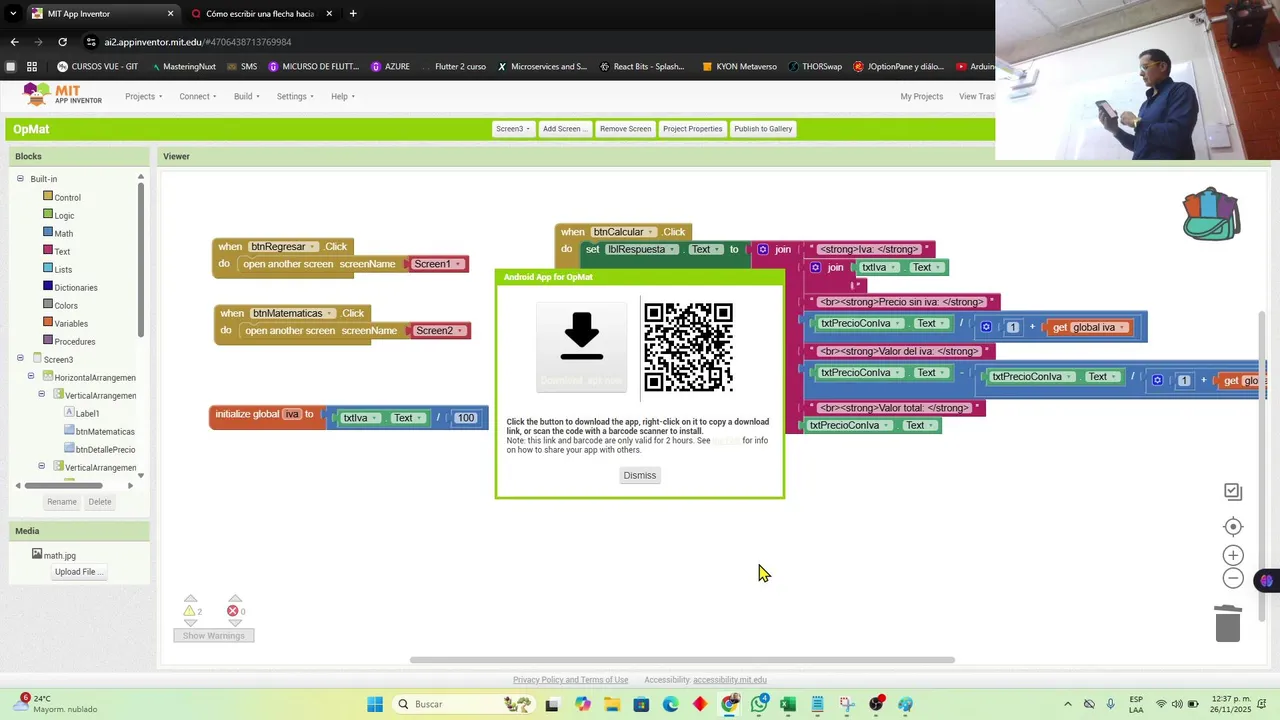Screen dimensions: 1280x720
Task: Collapse the Built-in tree node
Action: pos(20,179)
